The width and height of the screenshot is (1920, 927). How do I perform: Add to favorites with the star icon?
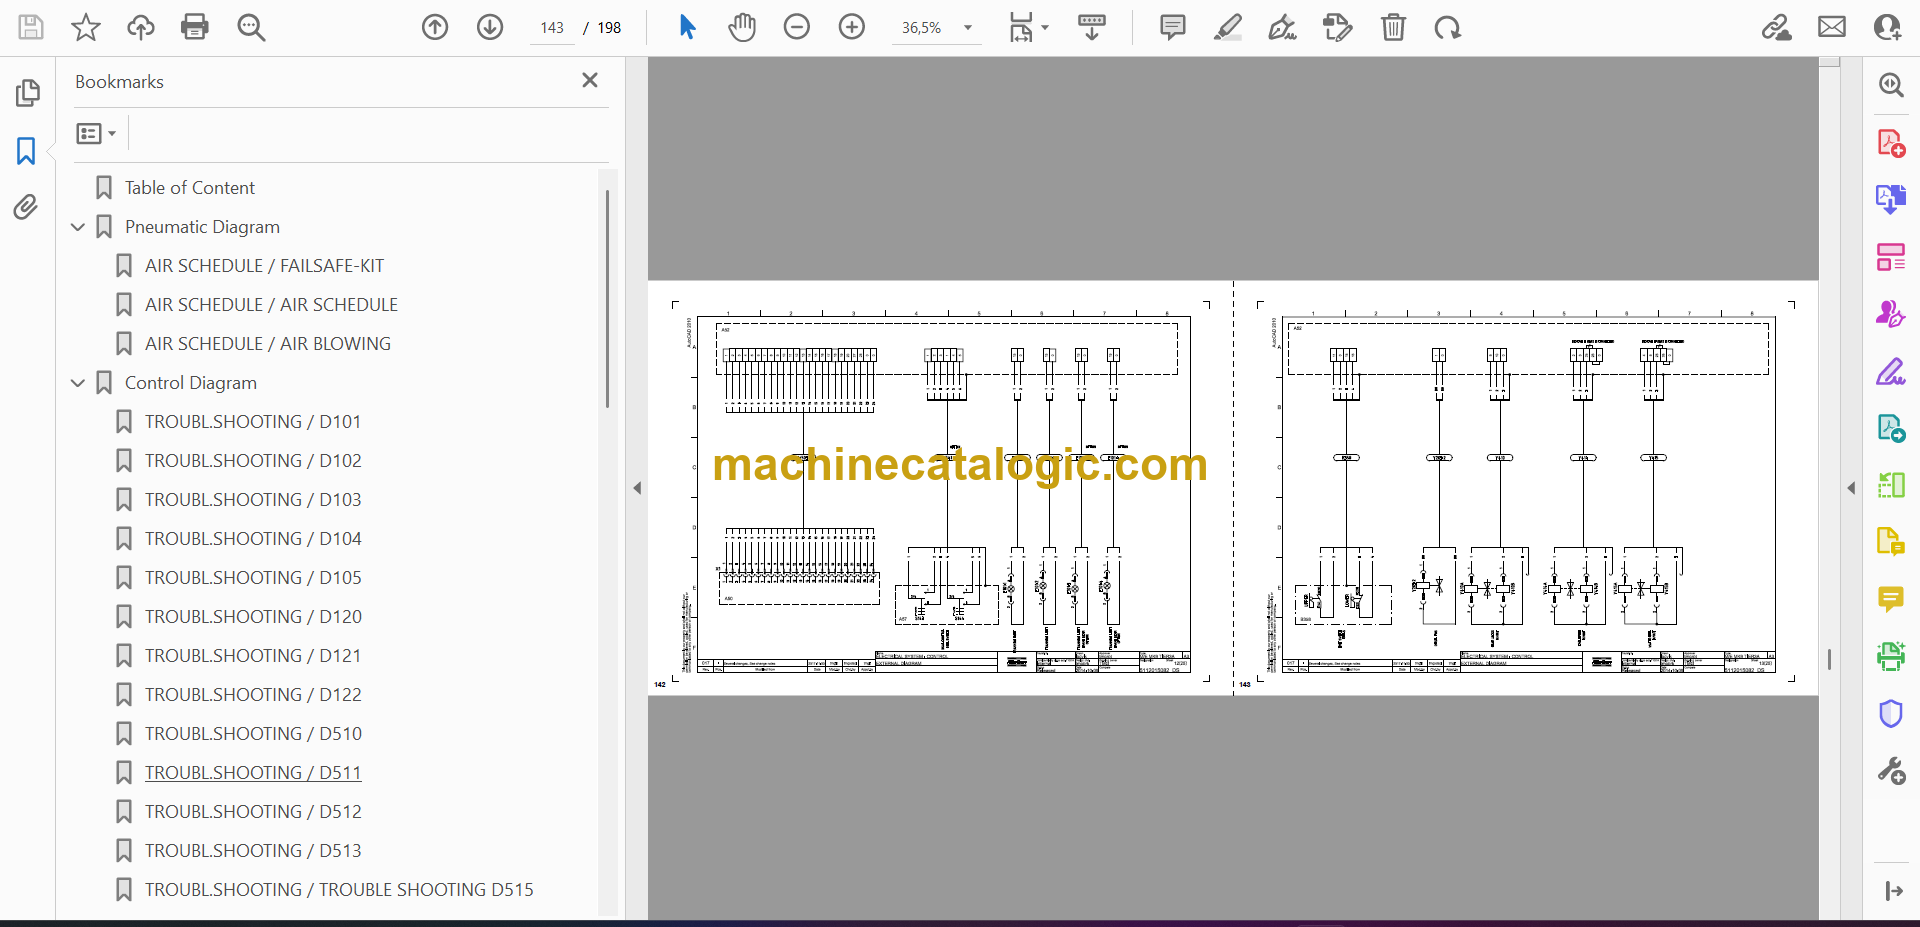pos(86,27)
